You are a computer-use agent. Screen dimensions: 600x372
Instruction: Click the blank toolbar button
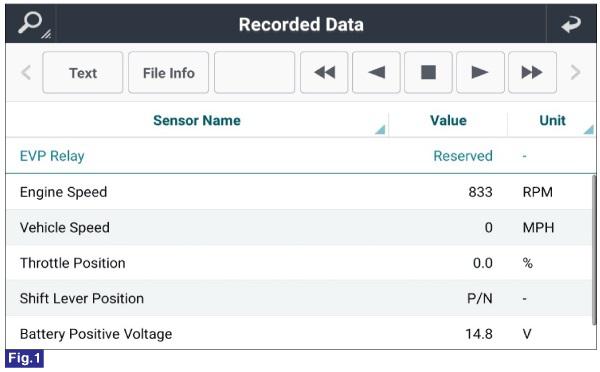pos(254,72)
